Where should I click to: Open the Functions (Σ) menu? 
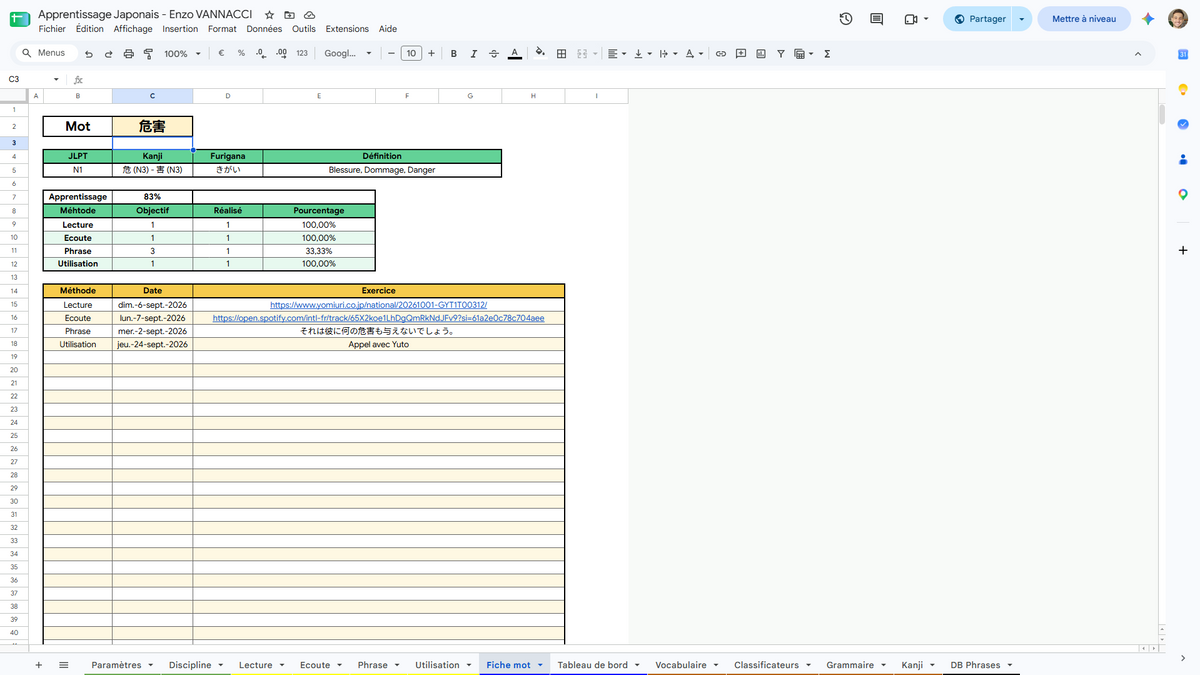tap(827, 54)
